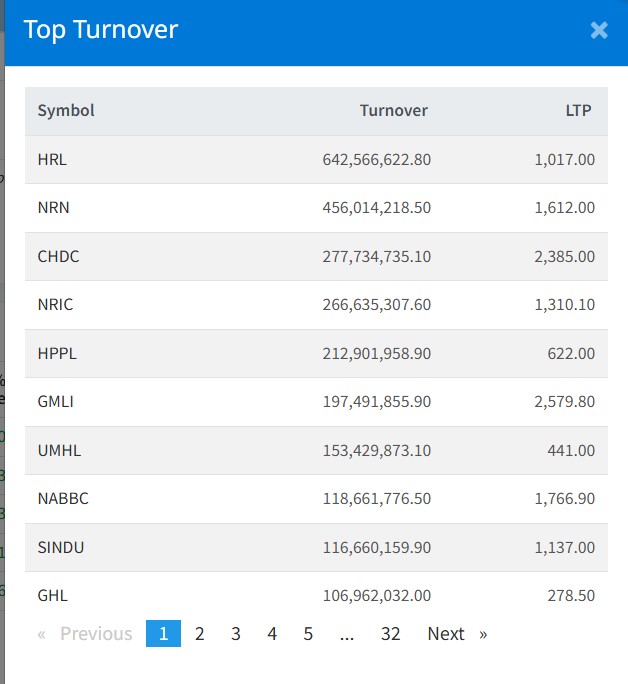Select the HRL symbol row
The height and width of the screenshot is (684, 628).
click(x=53, y=159)
